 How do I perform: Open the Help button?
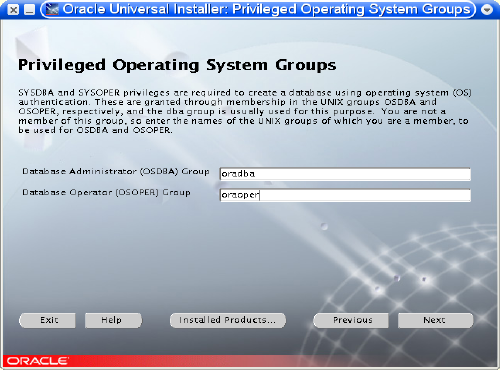(x=113, y=320)
